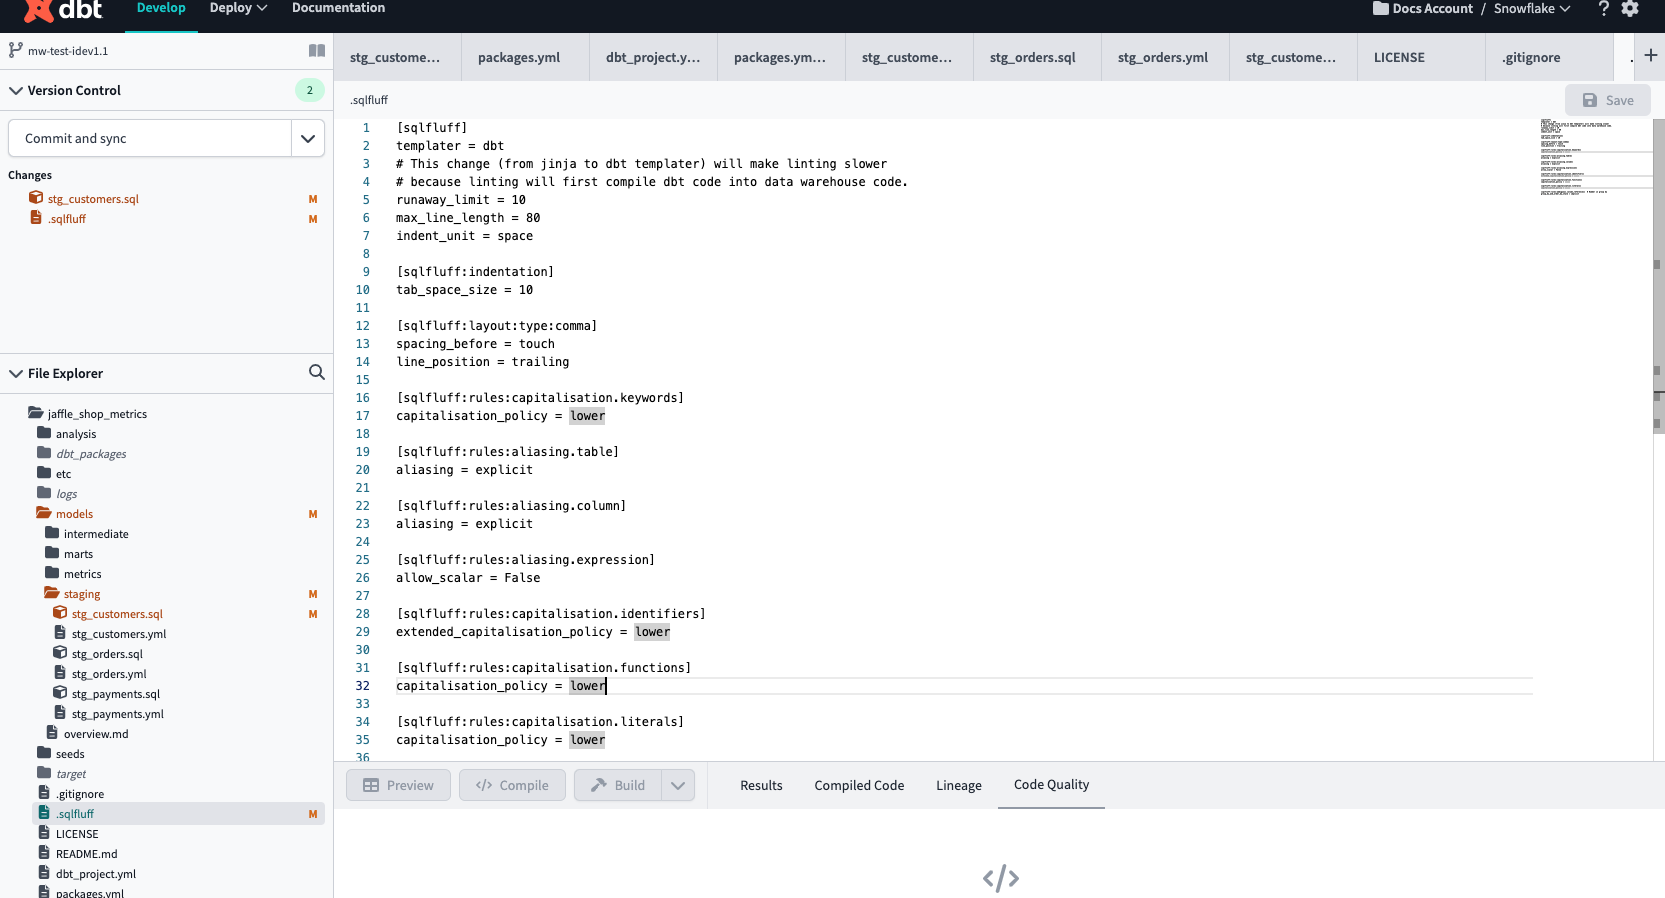Open account settings gear icon

(x=1630, y=9)
